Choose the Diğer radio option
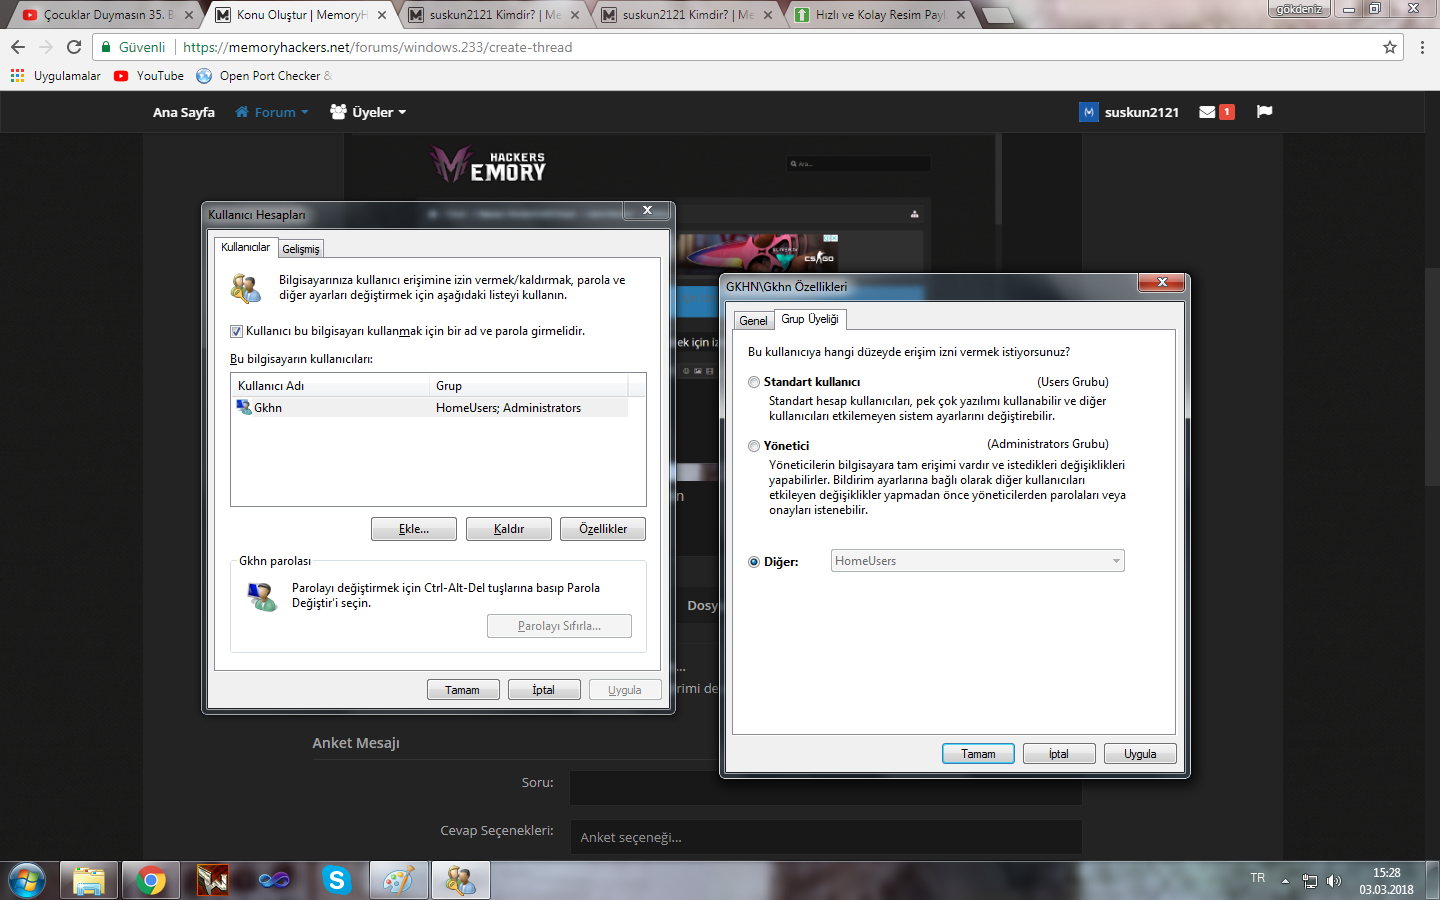 (754, 562)
